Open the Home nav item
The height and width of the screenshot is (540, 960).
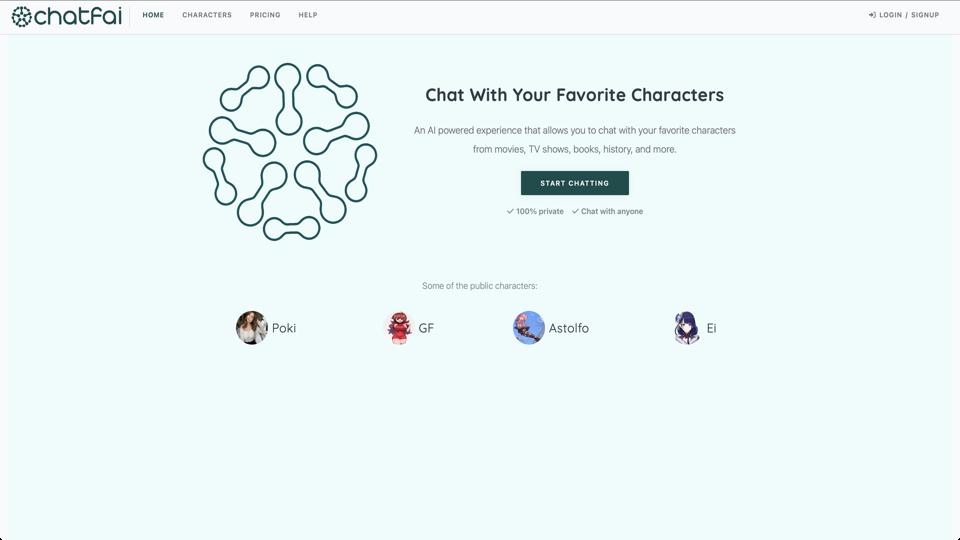click(153, 16)
